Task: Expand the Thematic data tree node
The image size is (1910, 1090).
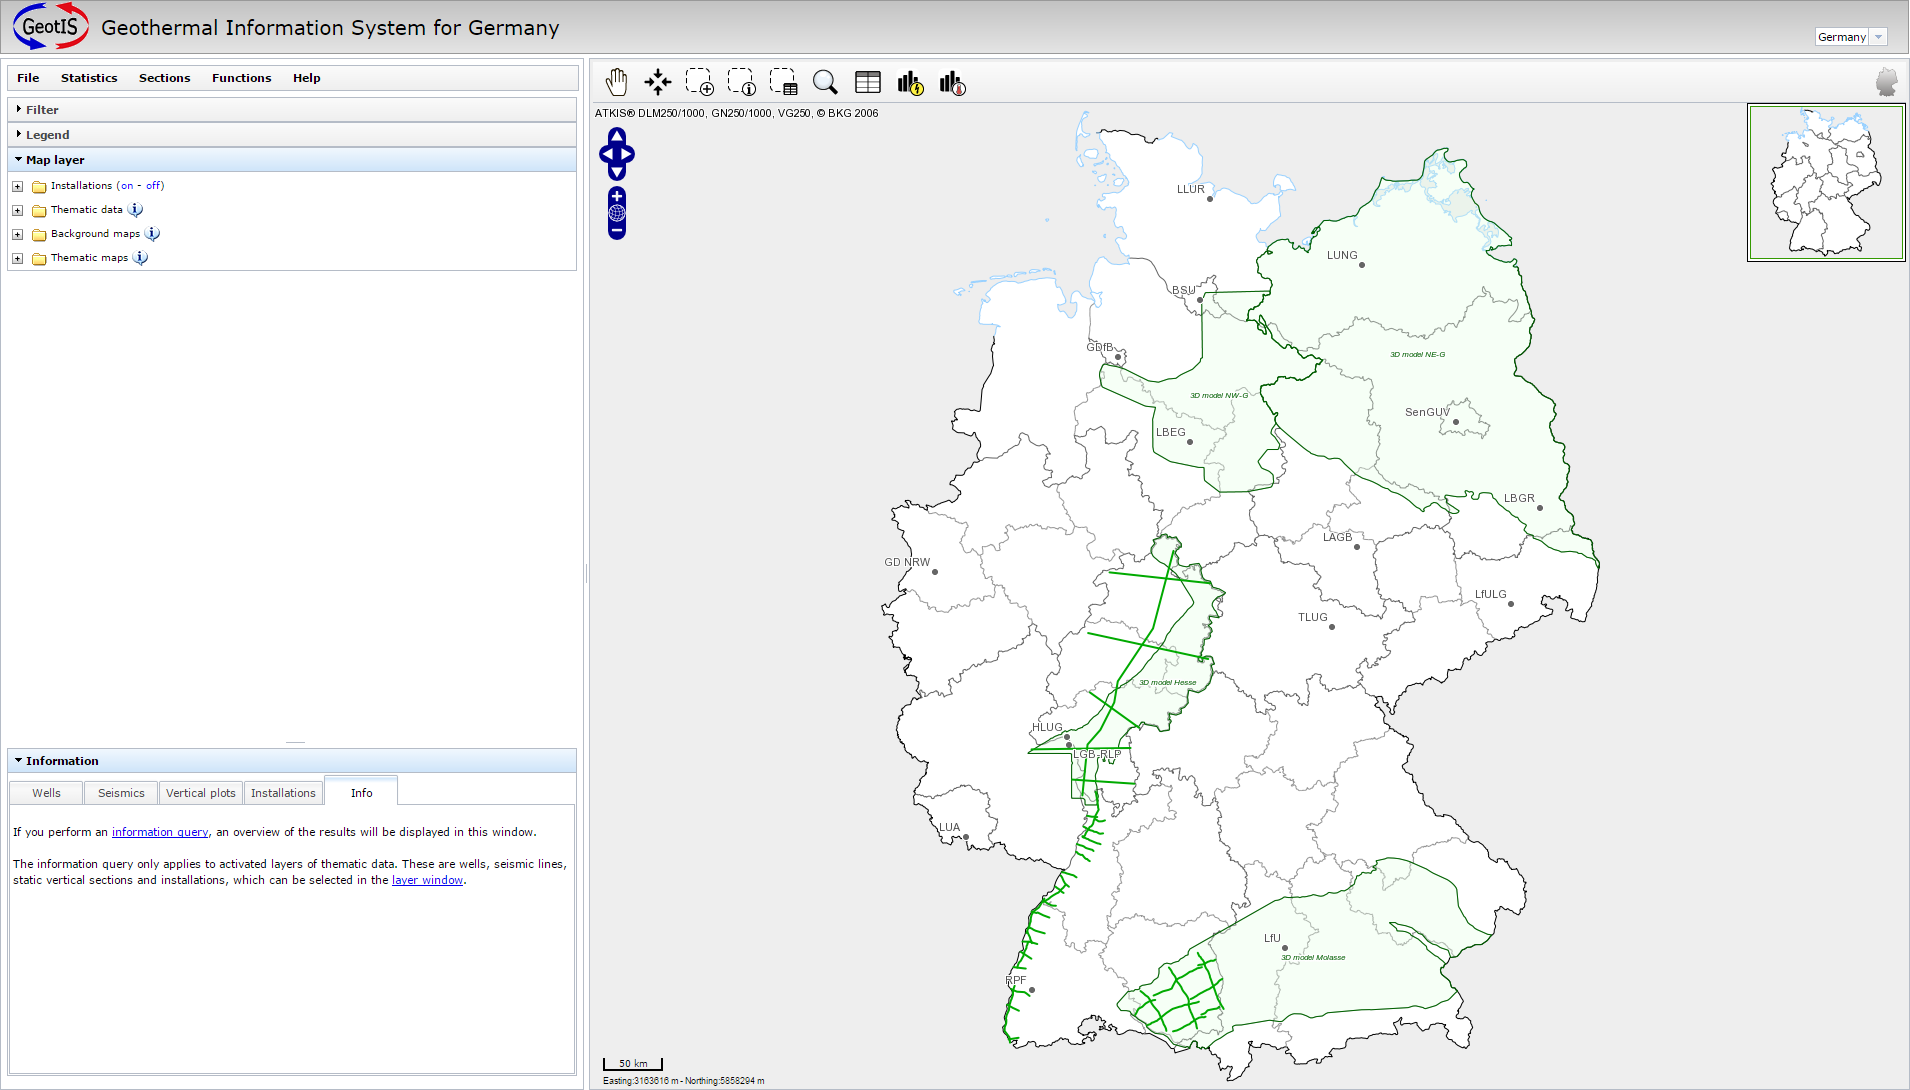Action: click(x=17, y=211)
